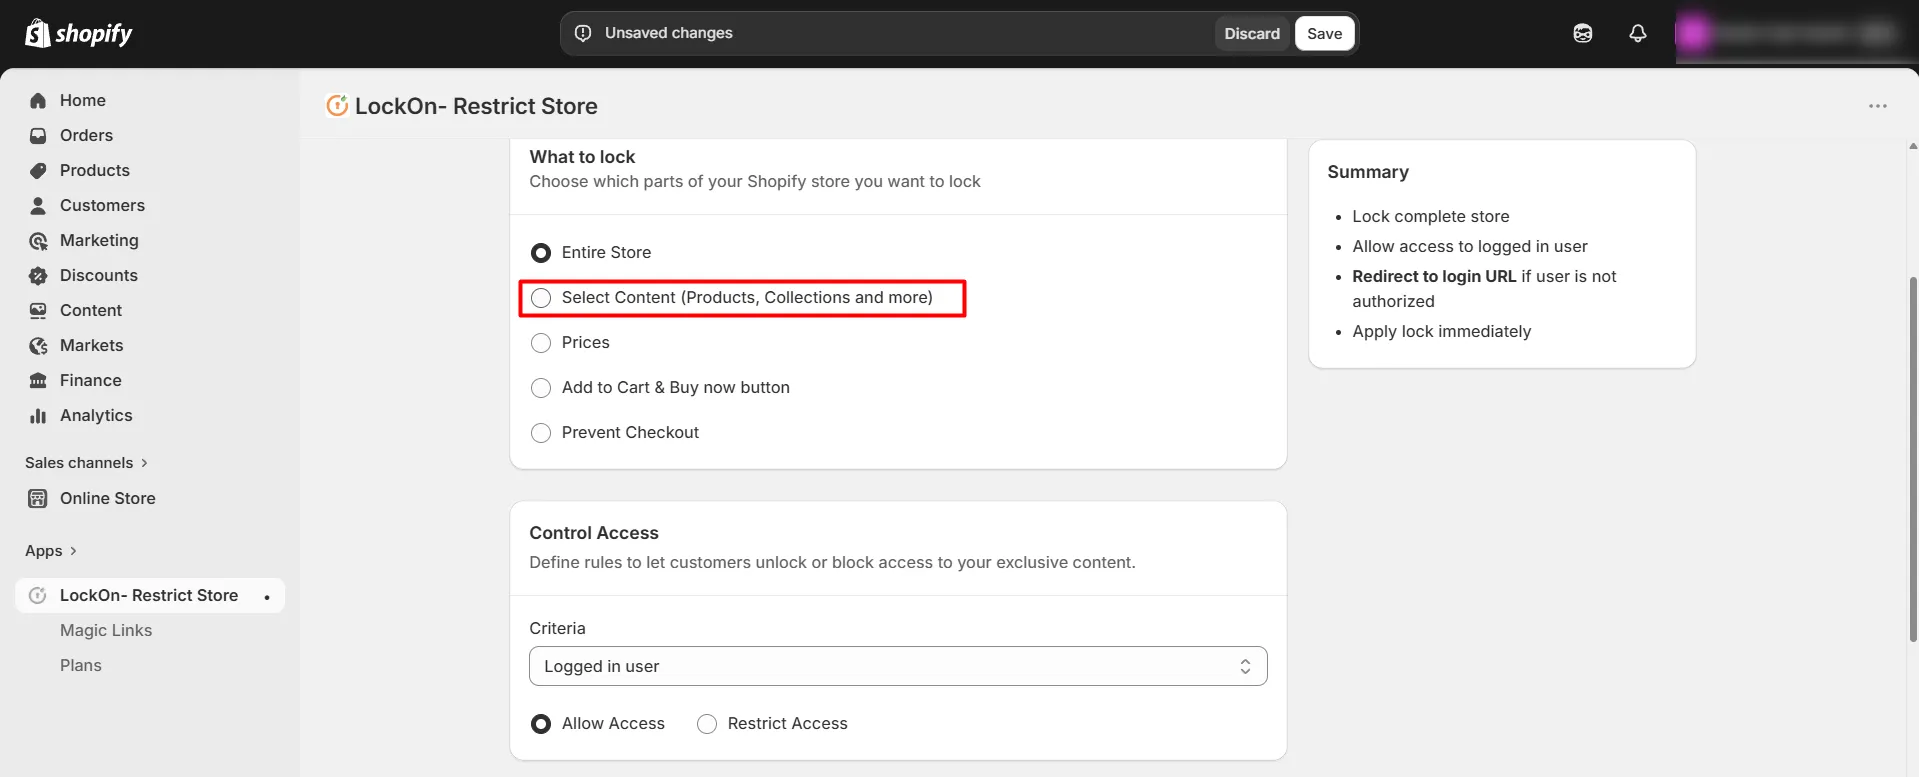Click the page vertical scrollbar
This screenshot has width=1919, height=777.
[1913, 459]
